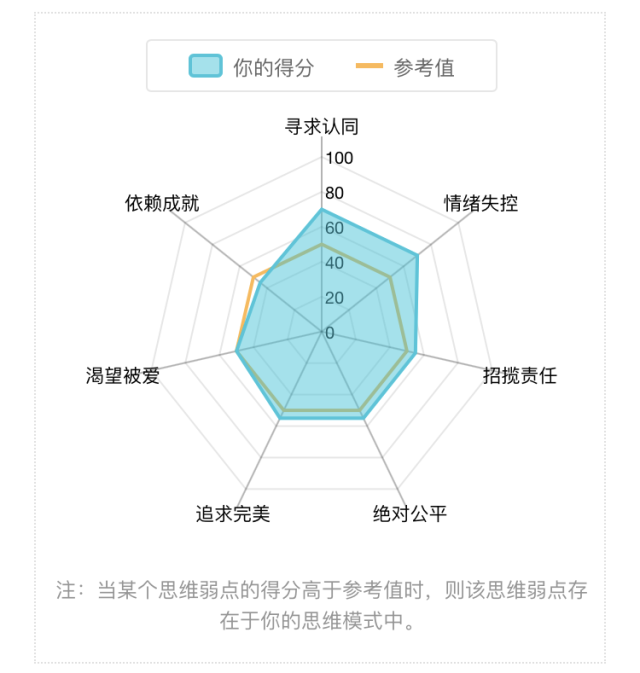Click the 20 scale value
The height and width of the screenshot is (673, 640).
(x=335, y=298)
